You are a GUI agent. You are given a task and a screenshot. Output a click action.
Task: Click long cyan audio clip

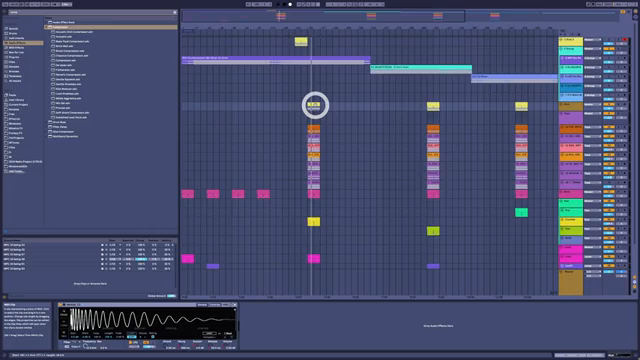click(x=421, y=69)
